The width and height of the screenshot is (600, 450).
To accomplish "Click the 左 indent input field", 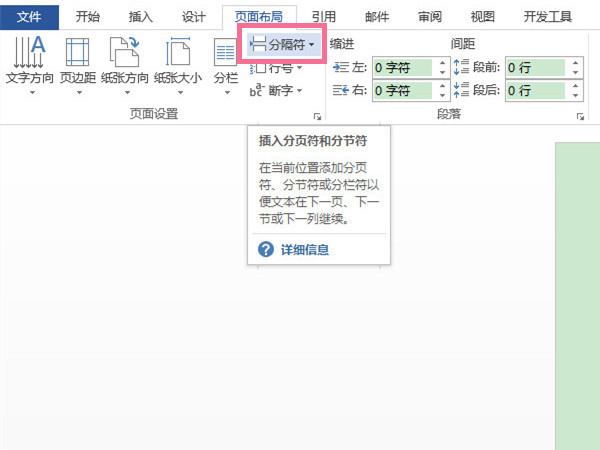I will click(402, 68).
